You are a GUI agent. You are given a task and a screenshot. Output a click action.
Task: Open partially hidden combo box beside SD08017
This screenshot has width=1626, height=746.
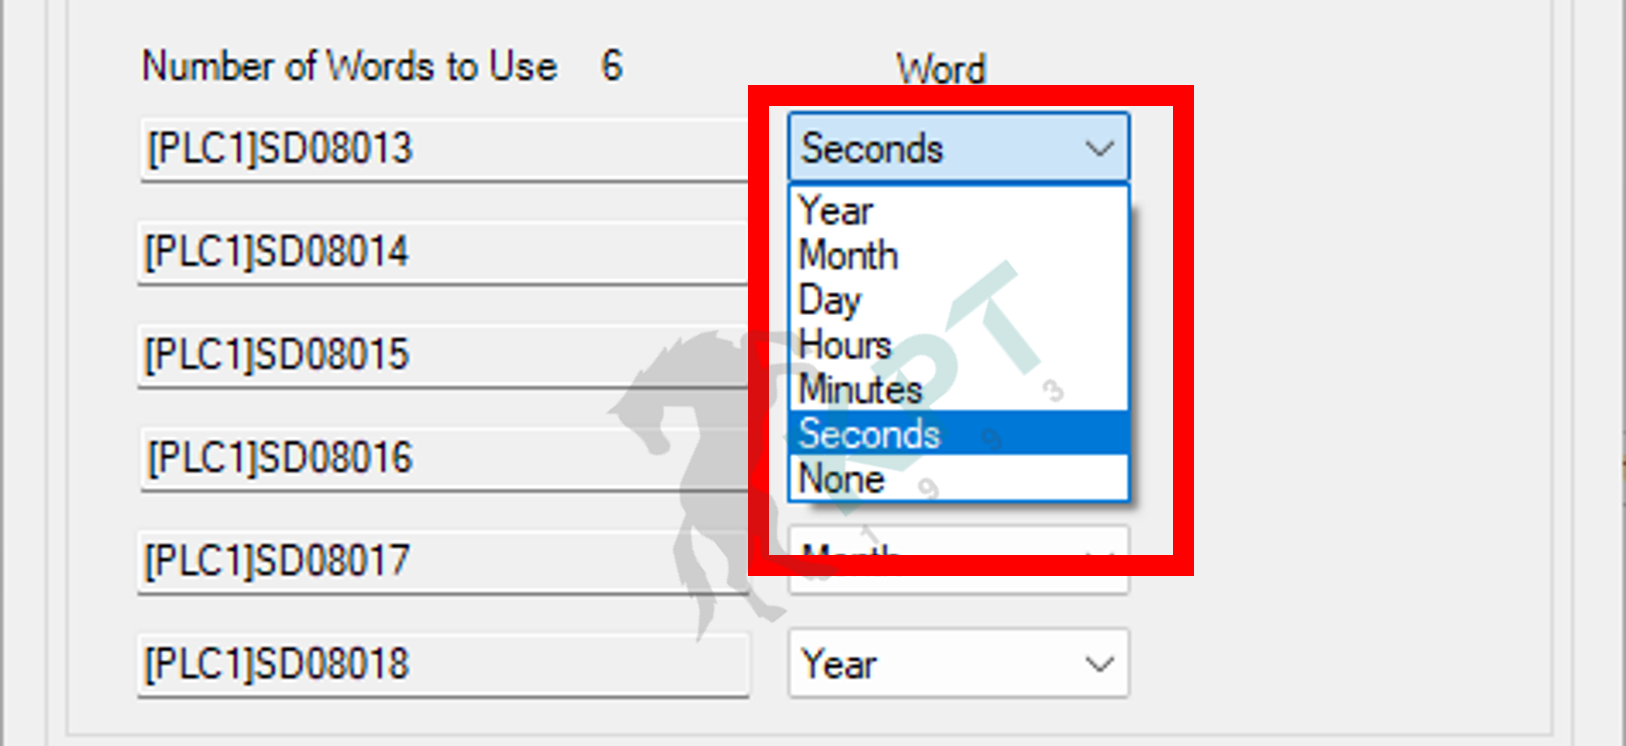958,560
